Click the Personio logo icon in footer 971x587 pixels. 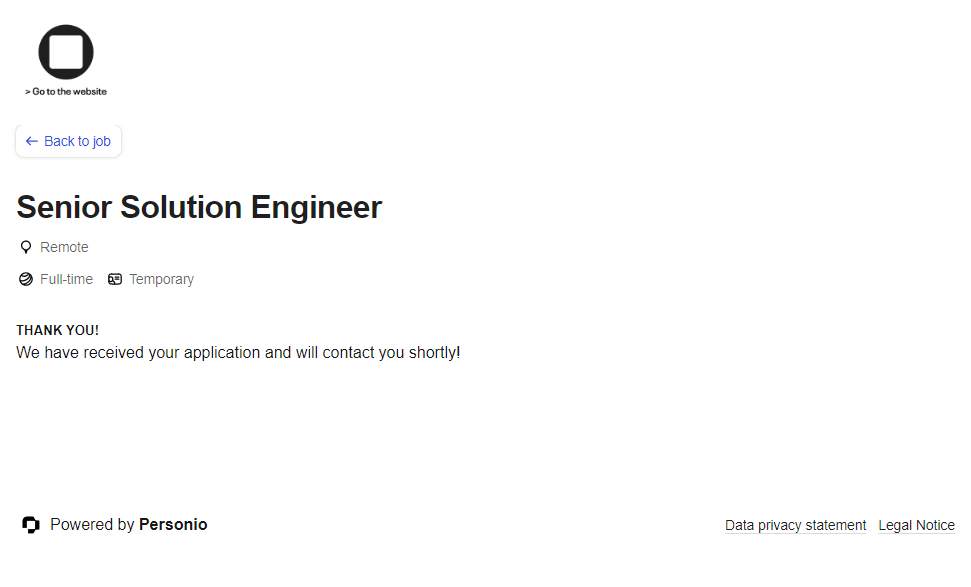[x=31, y=525]
